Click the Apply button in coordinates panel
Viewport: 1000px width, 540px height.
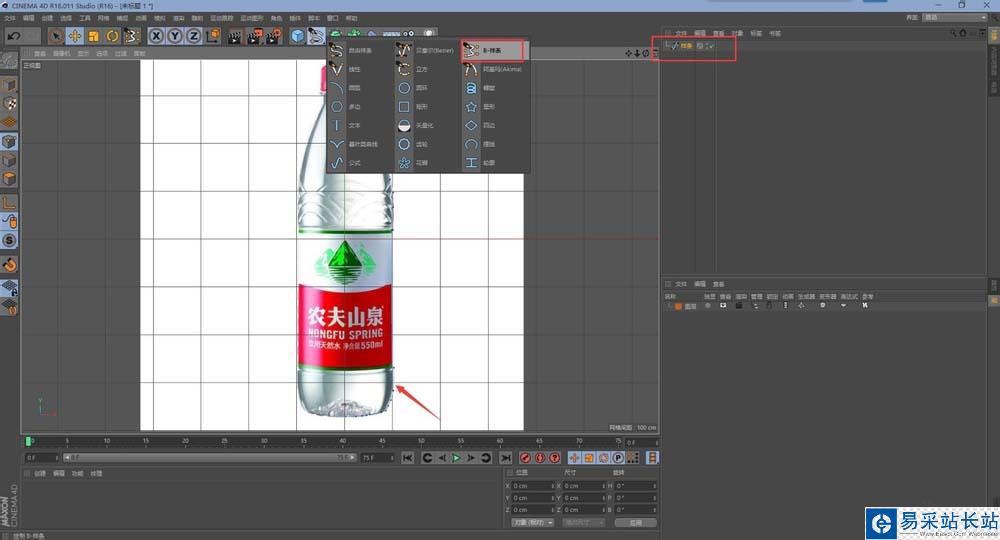pyautogui.click(x=635, y=523)
